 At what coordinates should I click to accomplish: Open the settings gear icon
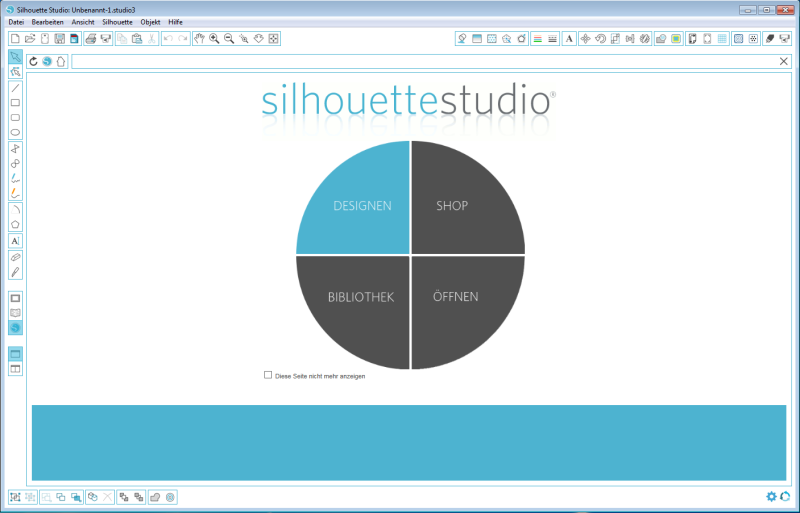coord(771,496)
